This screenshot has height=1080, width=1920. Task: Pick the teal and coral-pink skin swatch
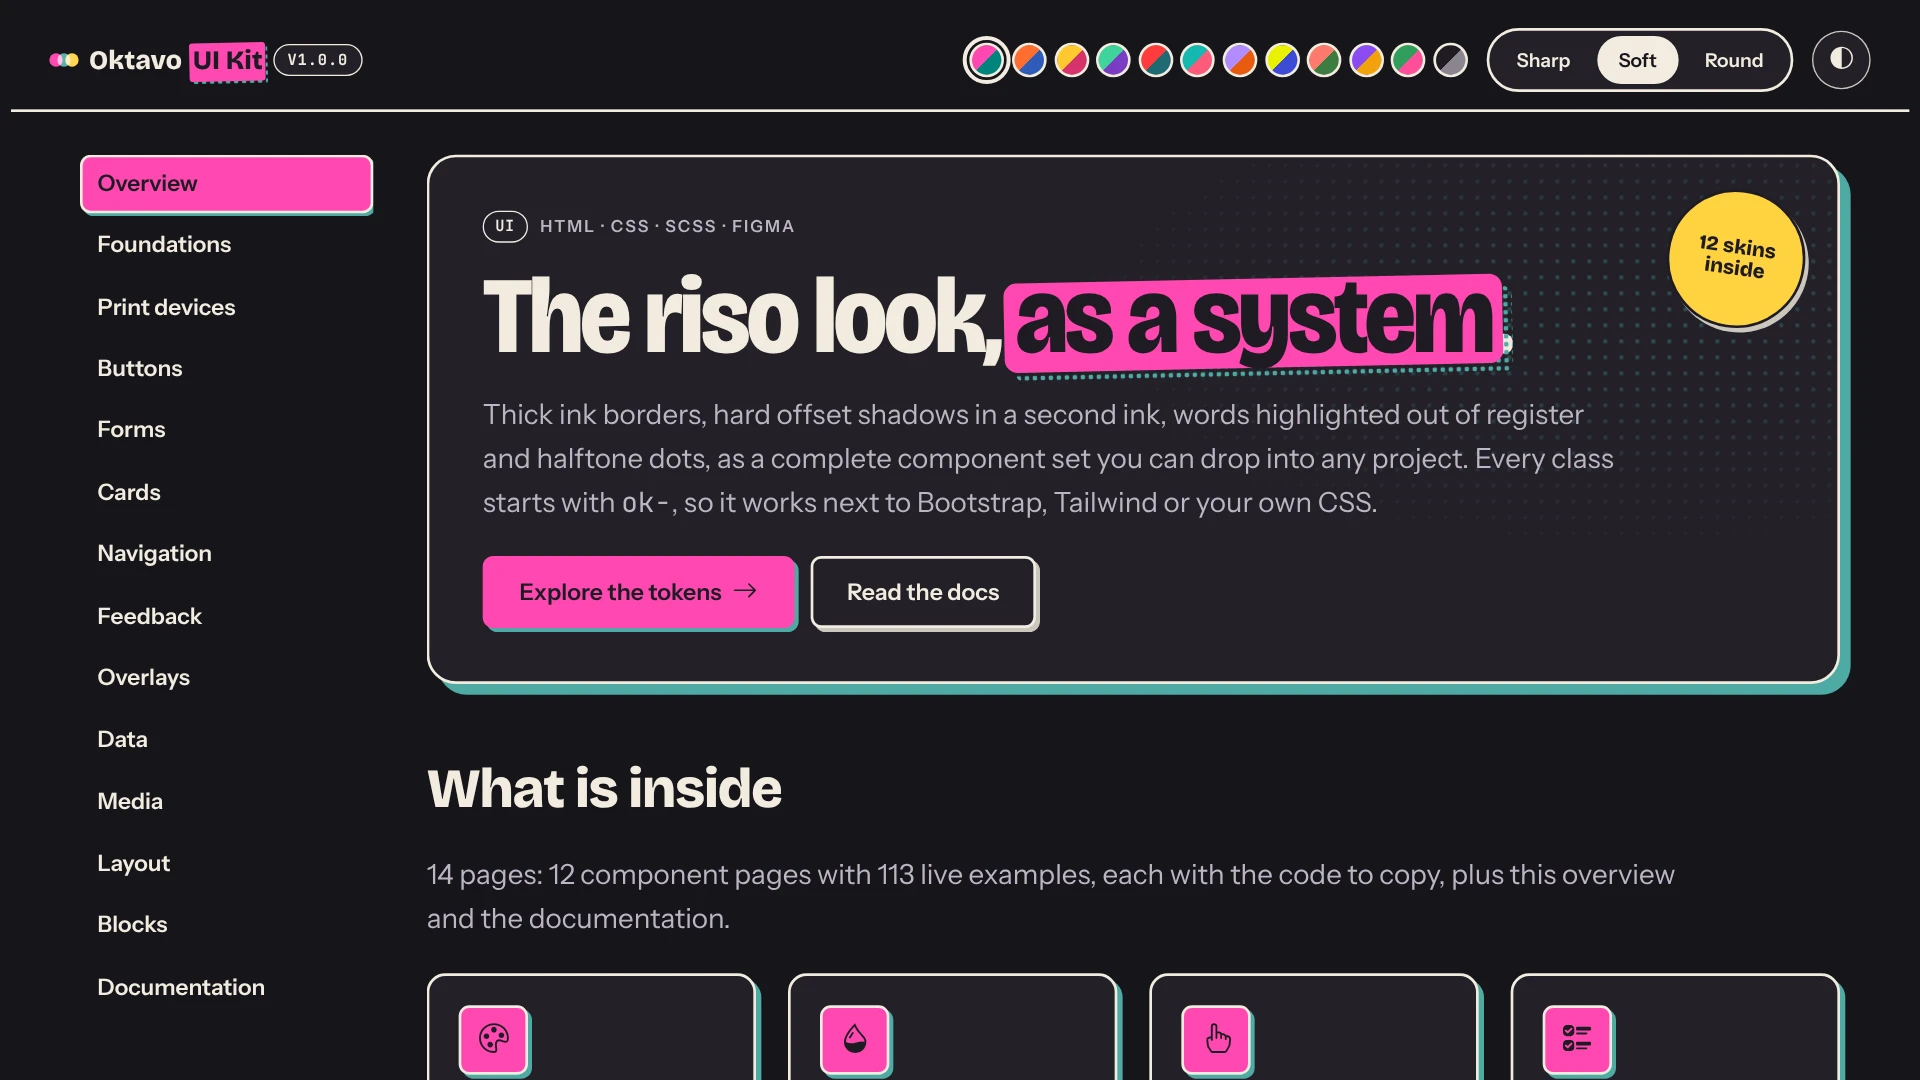pyautogui.click(x=1197, y=60)
